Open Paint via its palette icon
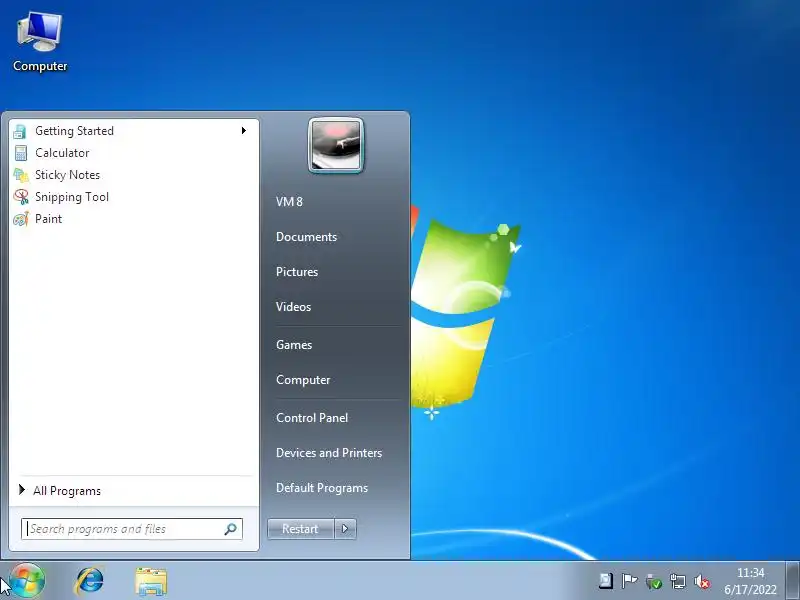The image size is (800, 600). (21, 219)
